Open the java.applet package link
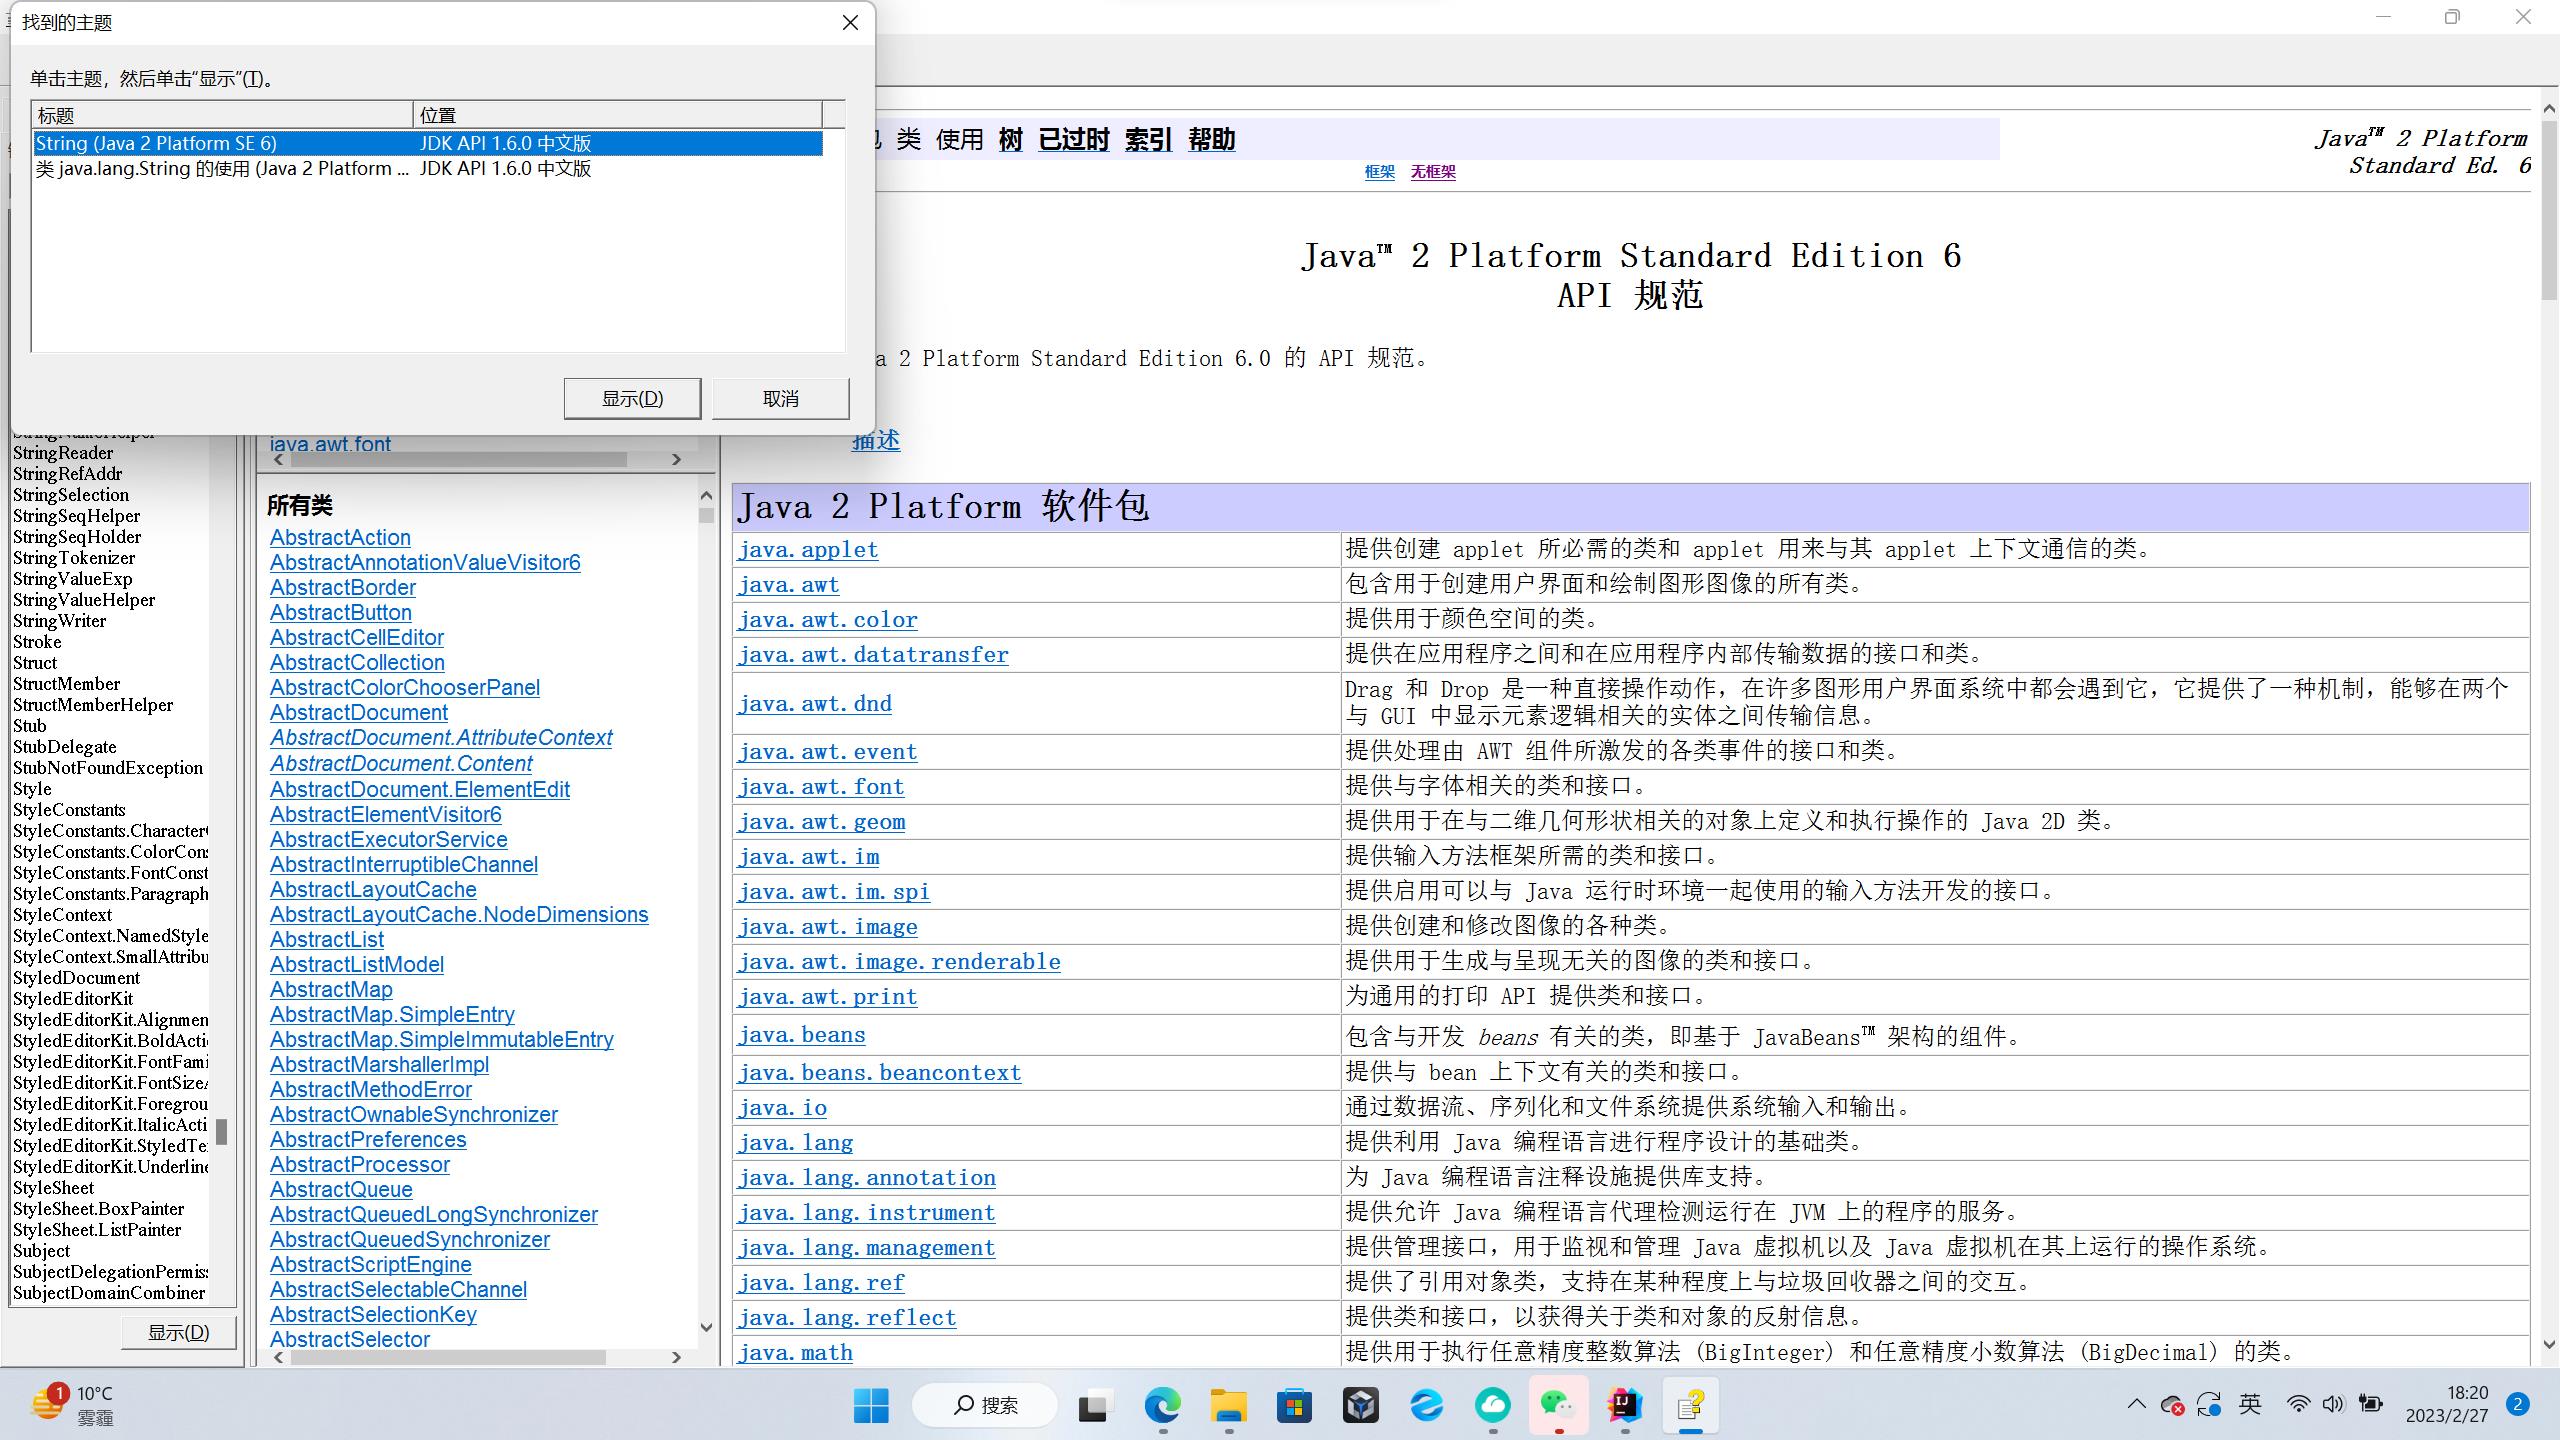 click(808, 549)
